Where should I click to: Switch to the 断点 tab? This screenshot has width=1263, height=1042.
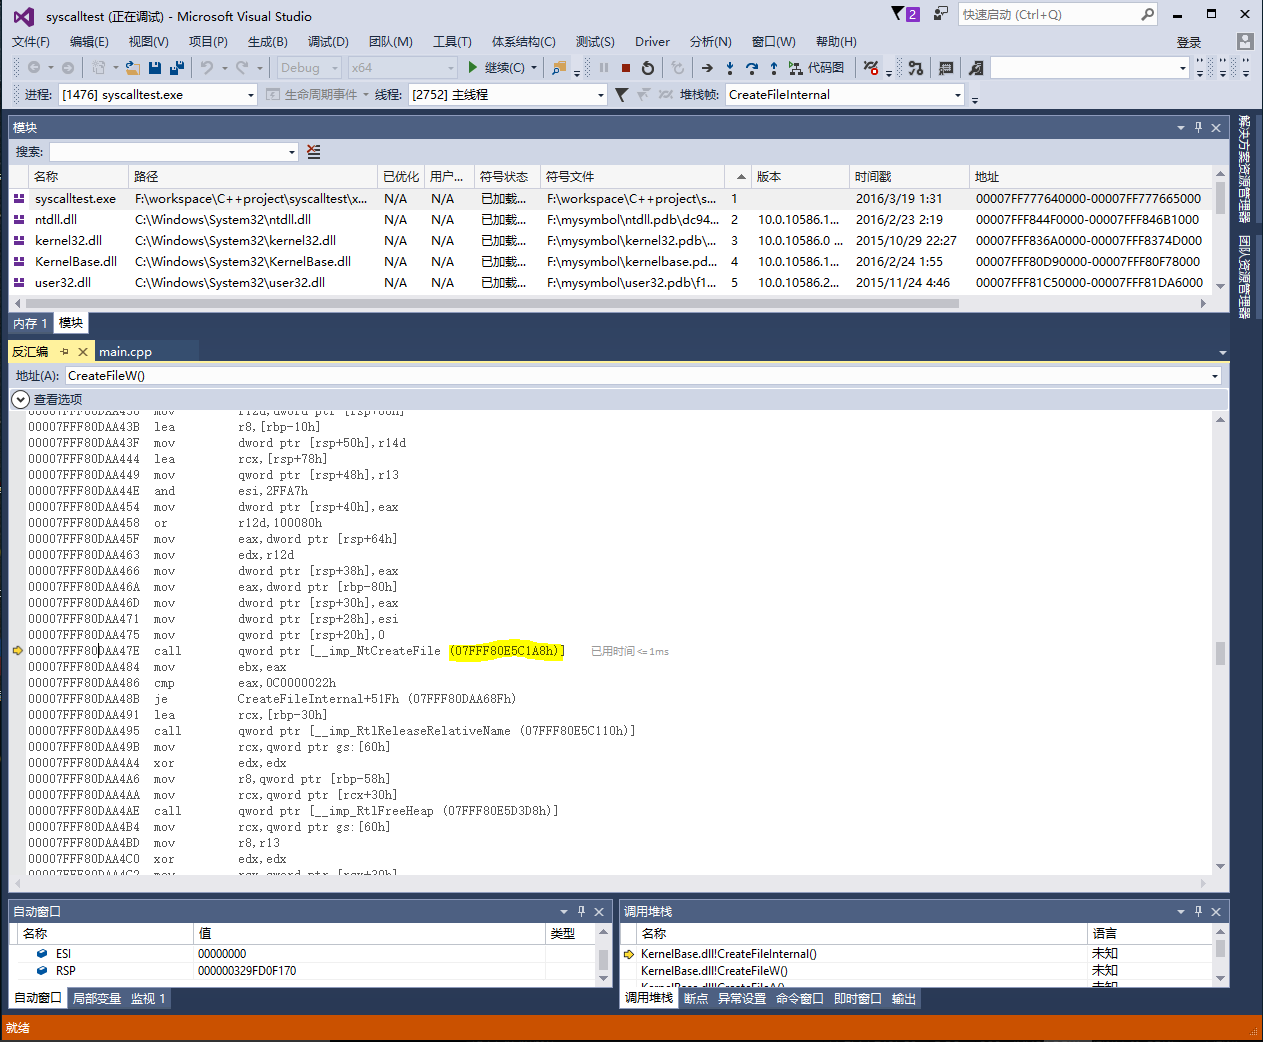click(696, 998)
